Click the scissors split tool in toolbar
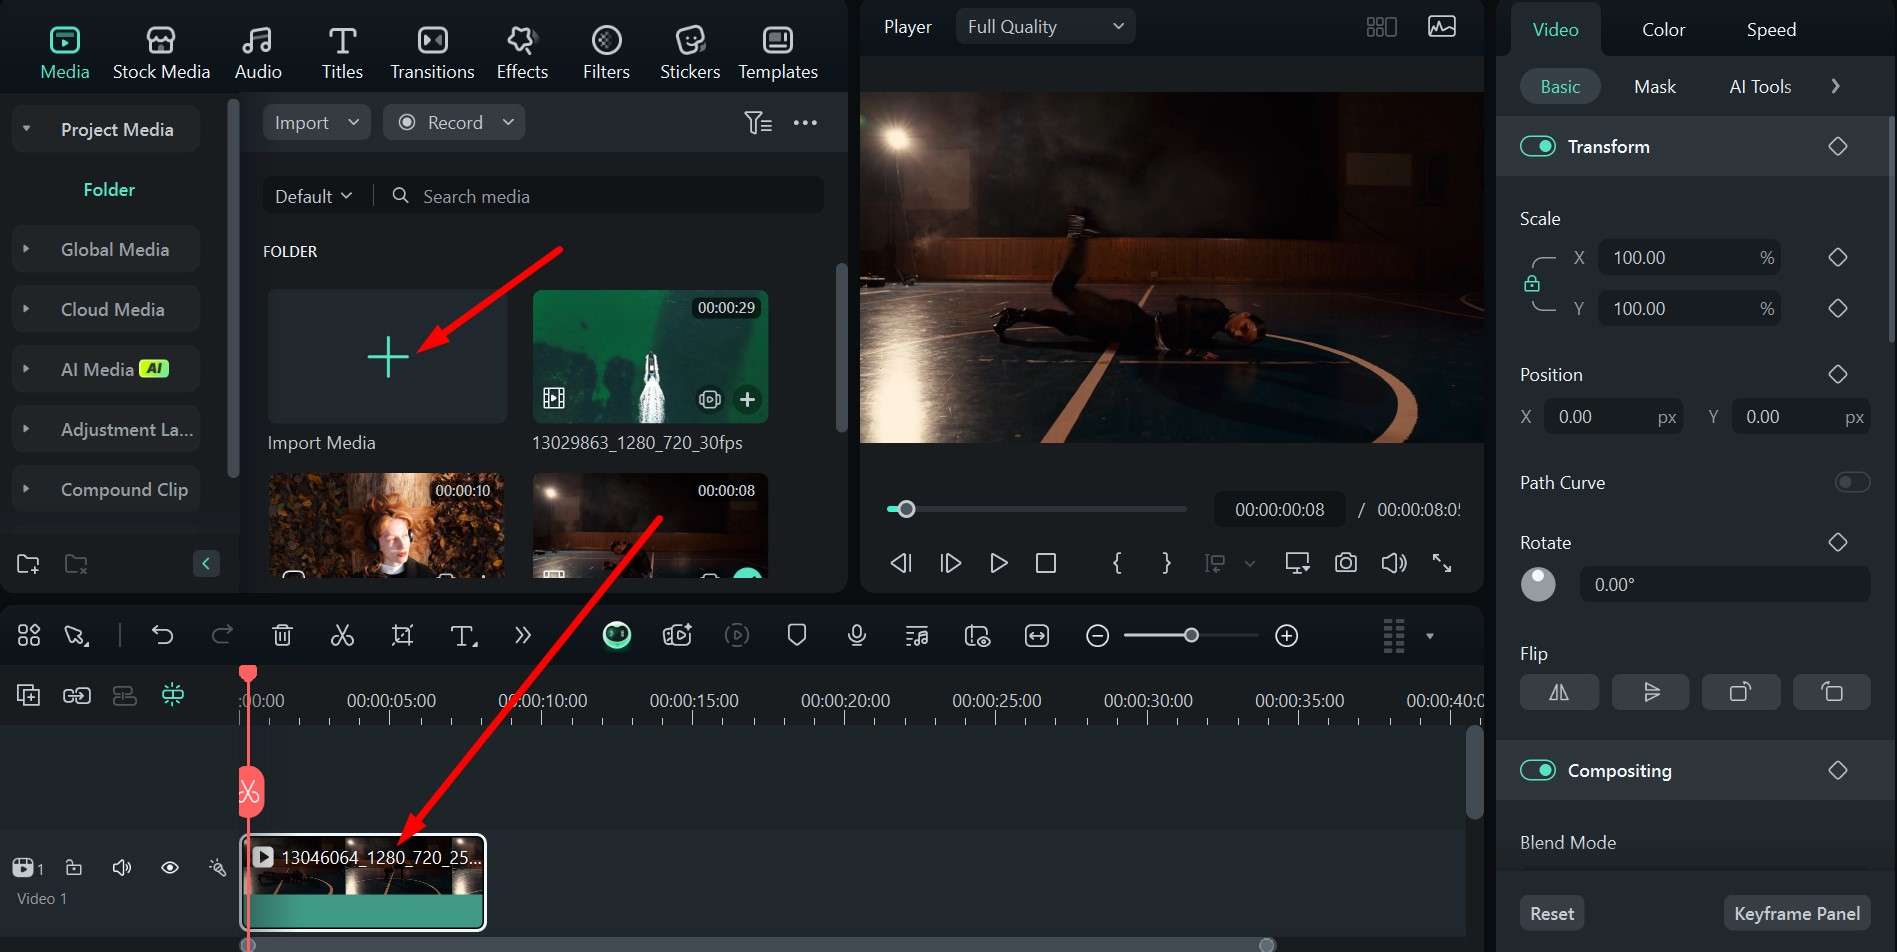The image size is (1897, 952). tap(342, 635)
